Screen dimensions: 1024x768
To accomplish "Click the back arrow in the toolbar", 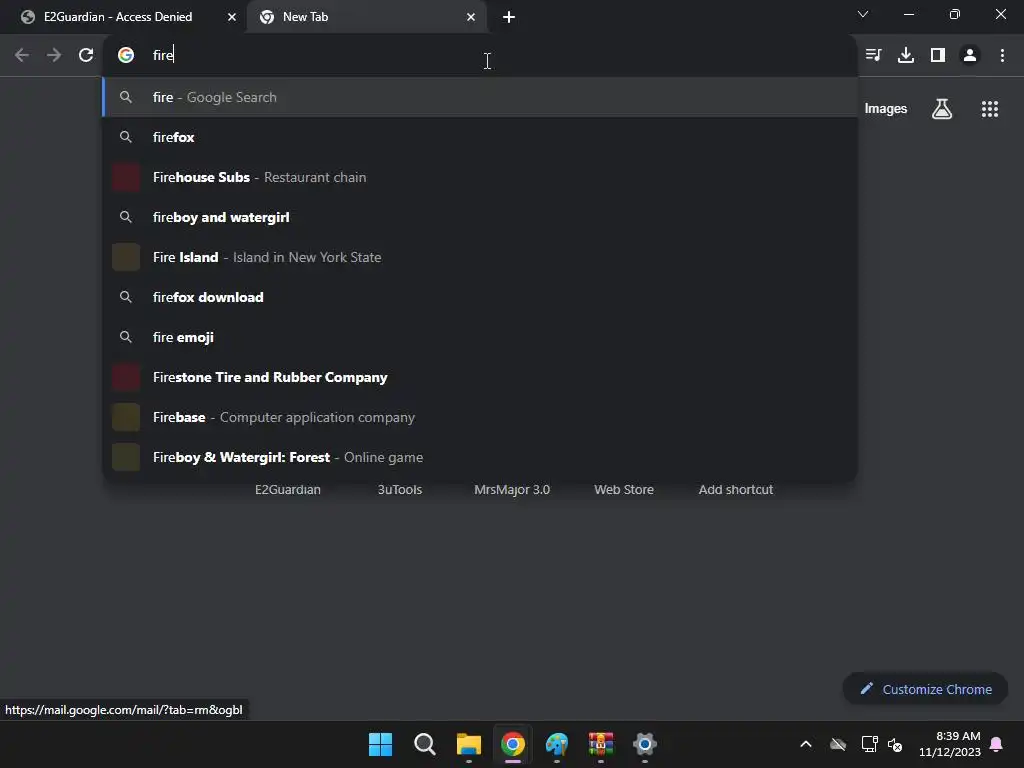I will pos(22,56).
